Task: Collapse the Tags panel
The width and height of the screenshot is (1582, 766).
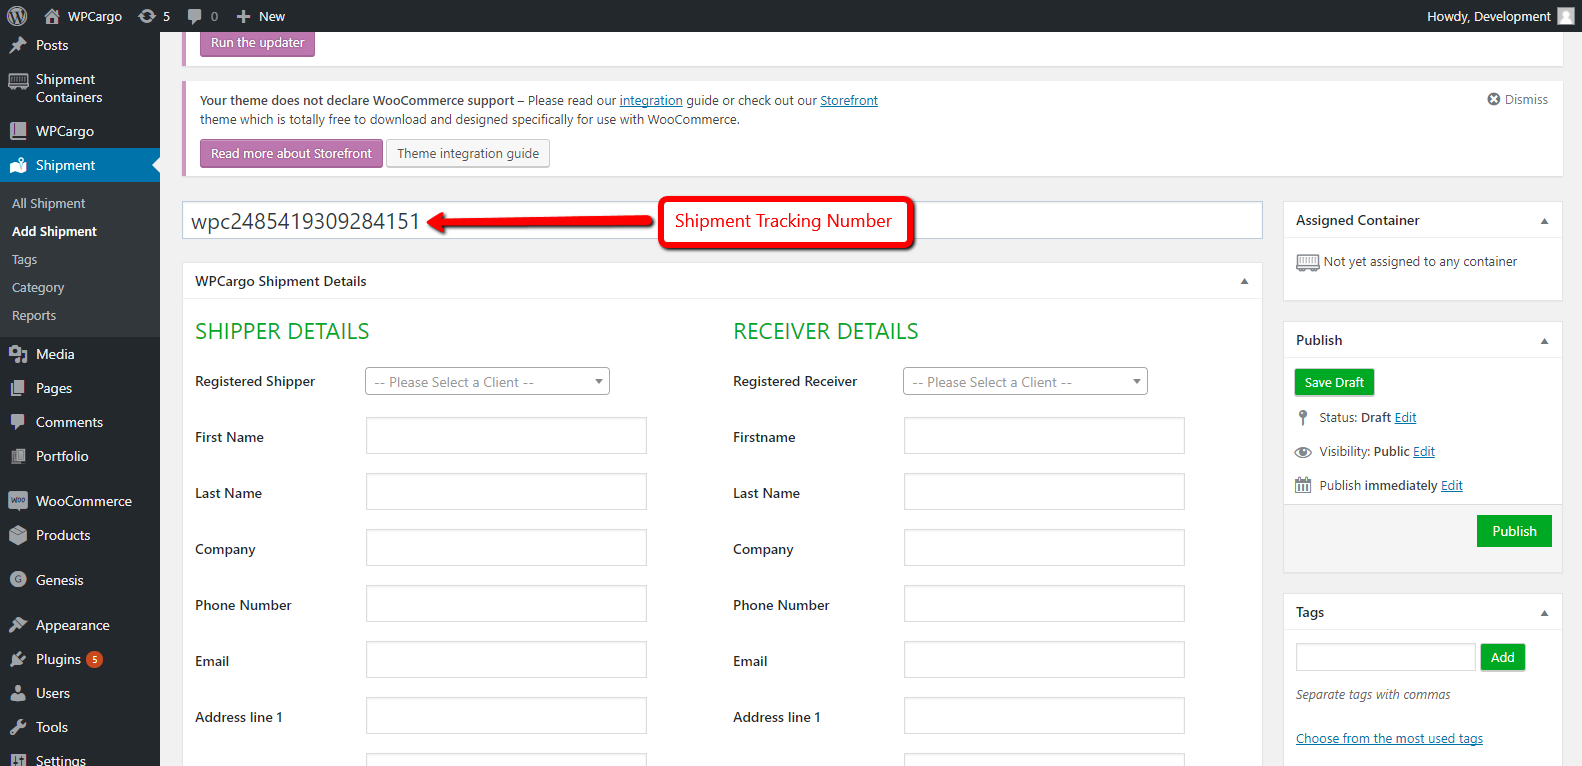Action: (1544, 613)
